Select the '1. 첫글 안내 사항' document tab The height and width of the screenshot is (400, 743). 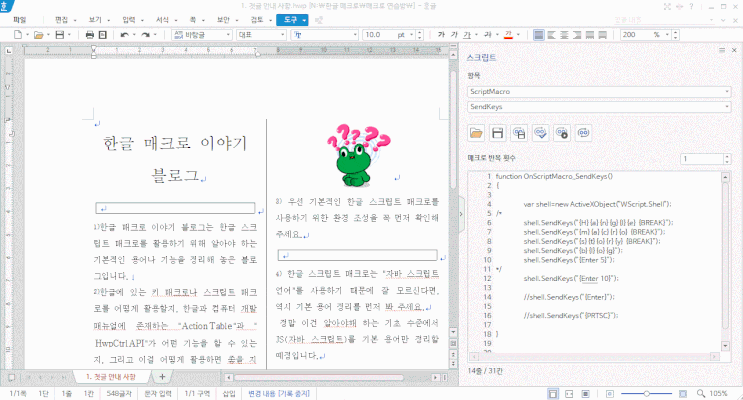point(111,377)
